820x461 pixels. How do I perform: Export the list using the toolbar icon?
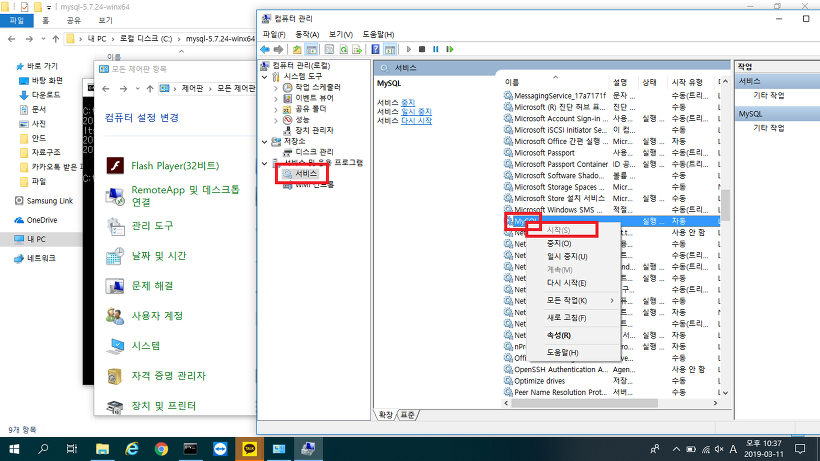point(357,49)
